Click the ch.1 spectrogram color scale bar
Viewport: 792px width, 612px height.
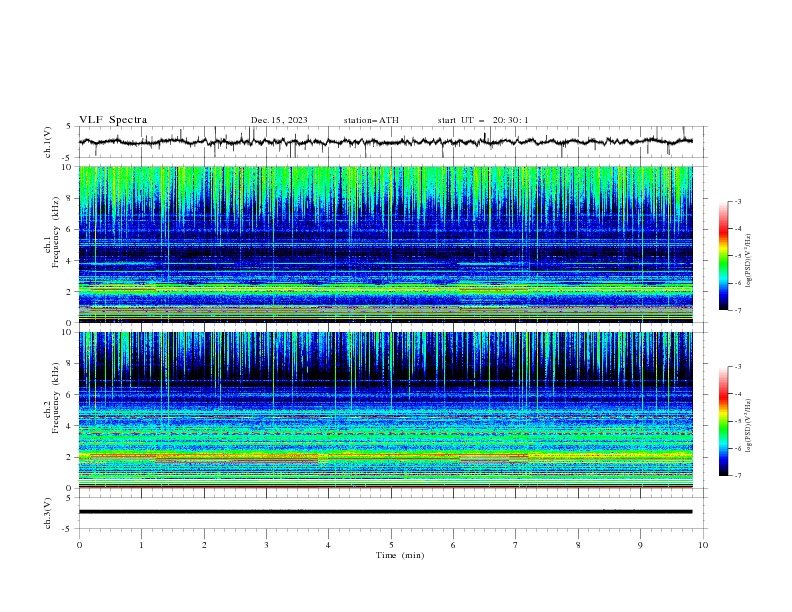tap(723, 256)
